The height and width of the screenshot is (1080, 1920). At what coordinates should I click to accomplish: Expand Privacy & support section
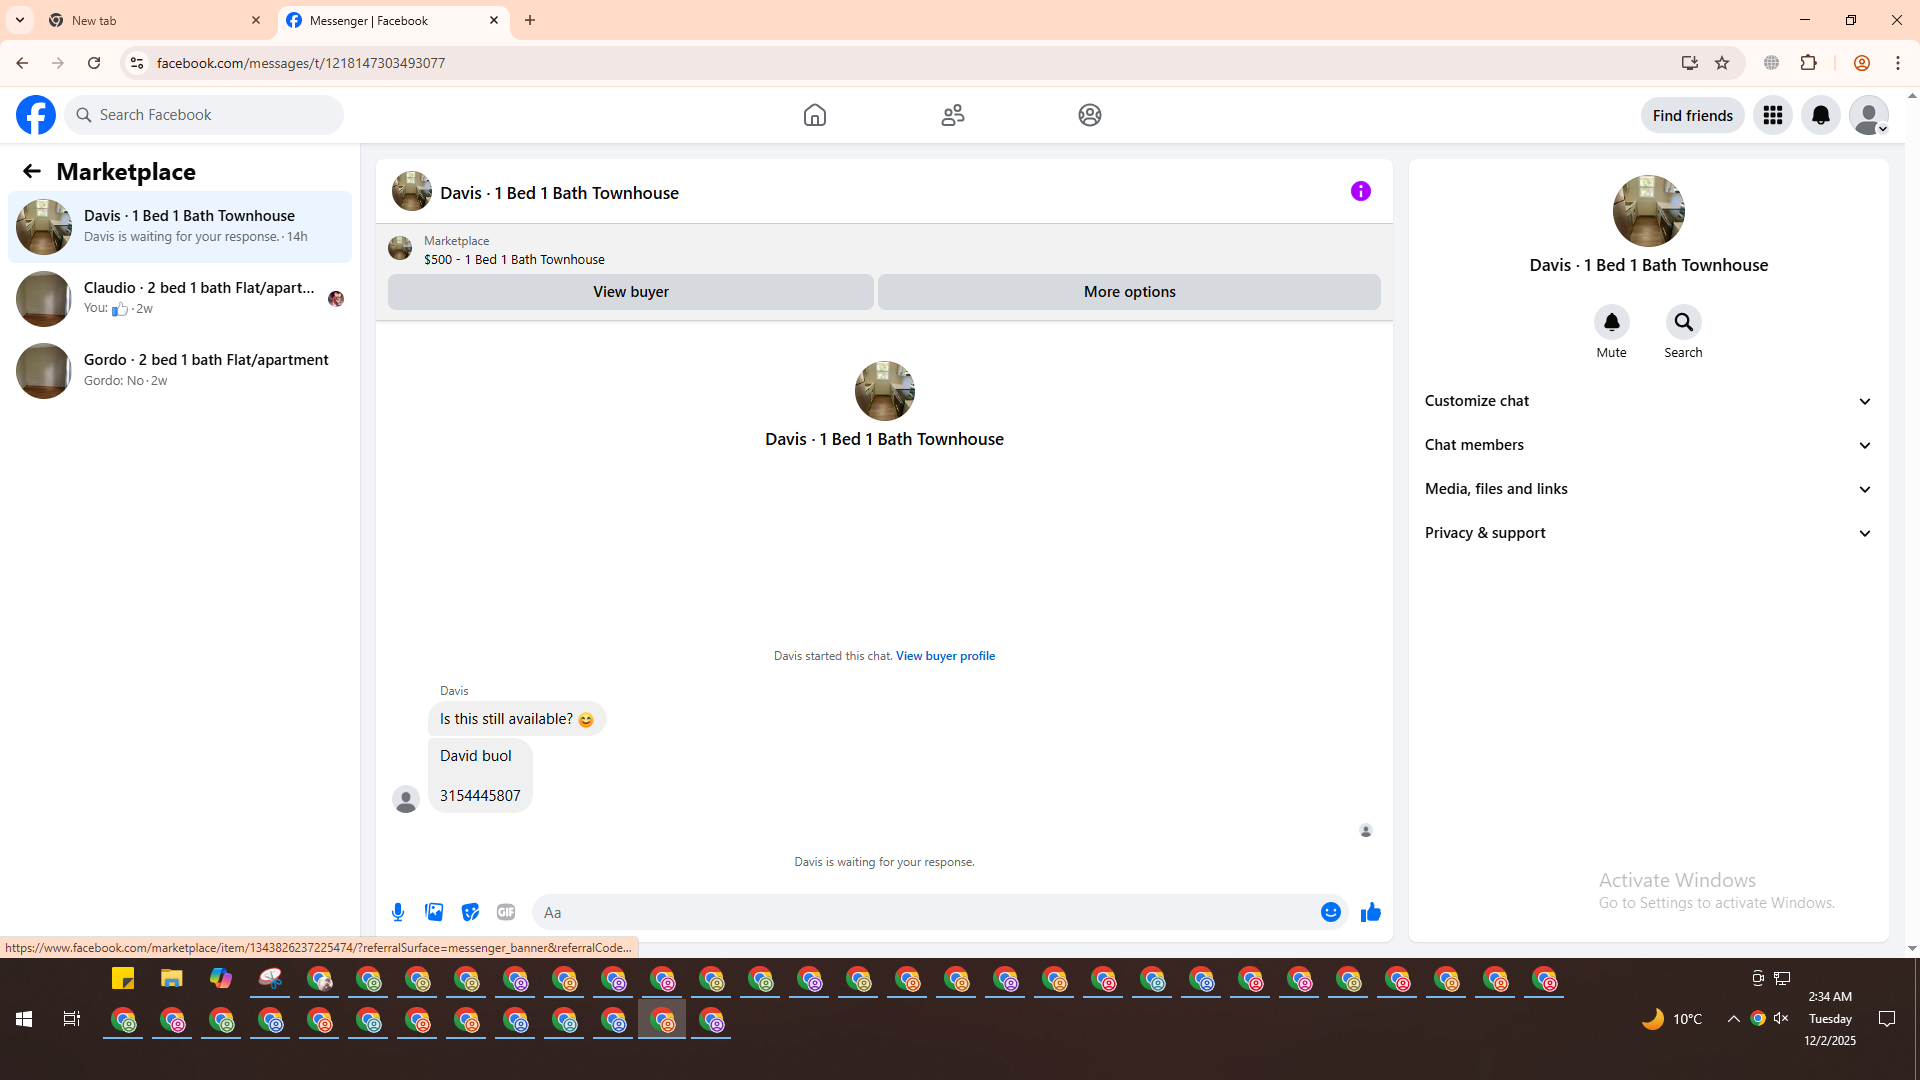click(1647, 533)
